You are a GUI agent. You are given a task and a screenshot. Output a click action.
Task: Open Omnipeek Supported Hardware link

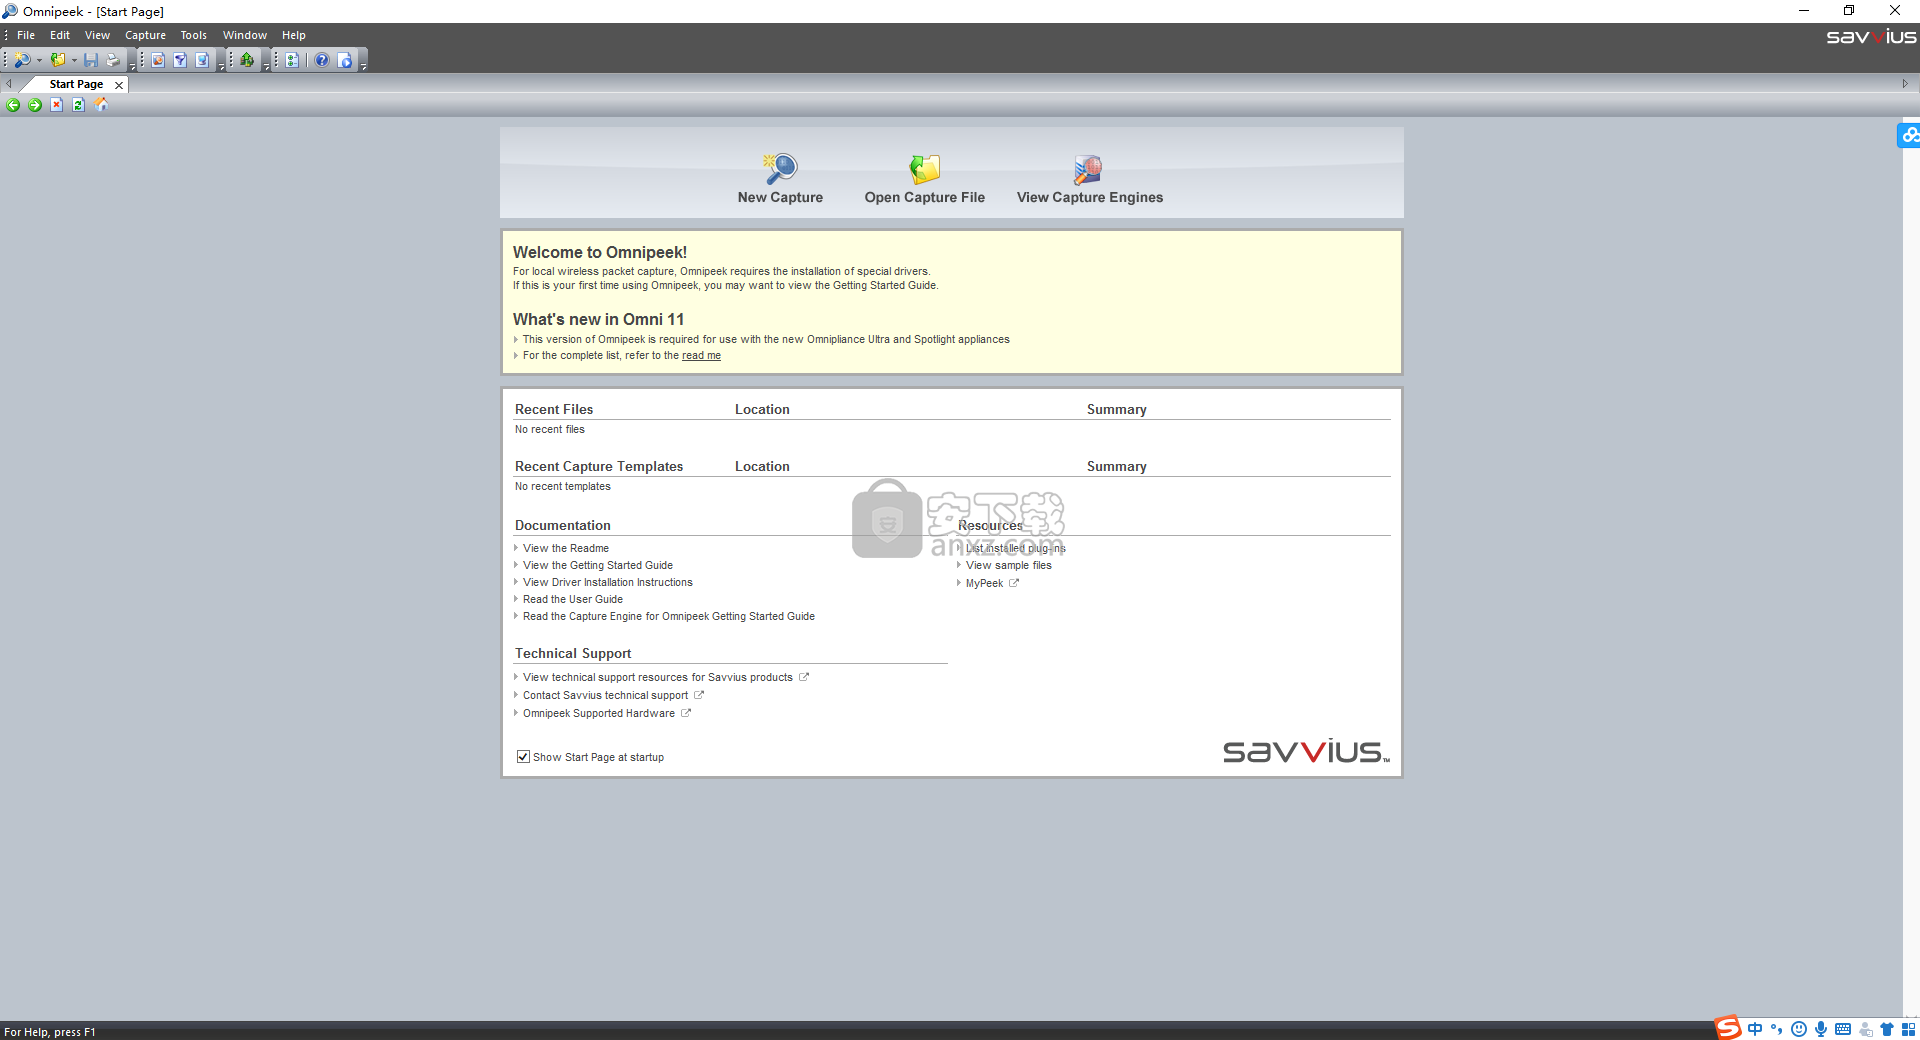tap(599, 713)
